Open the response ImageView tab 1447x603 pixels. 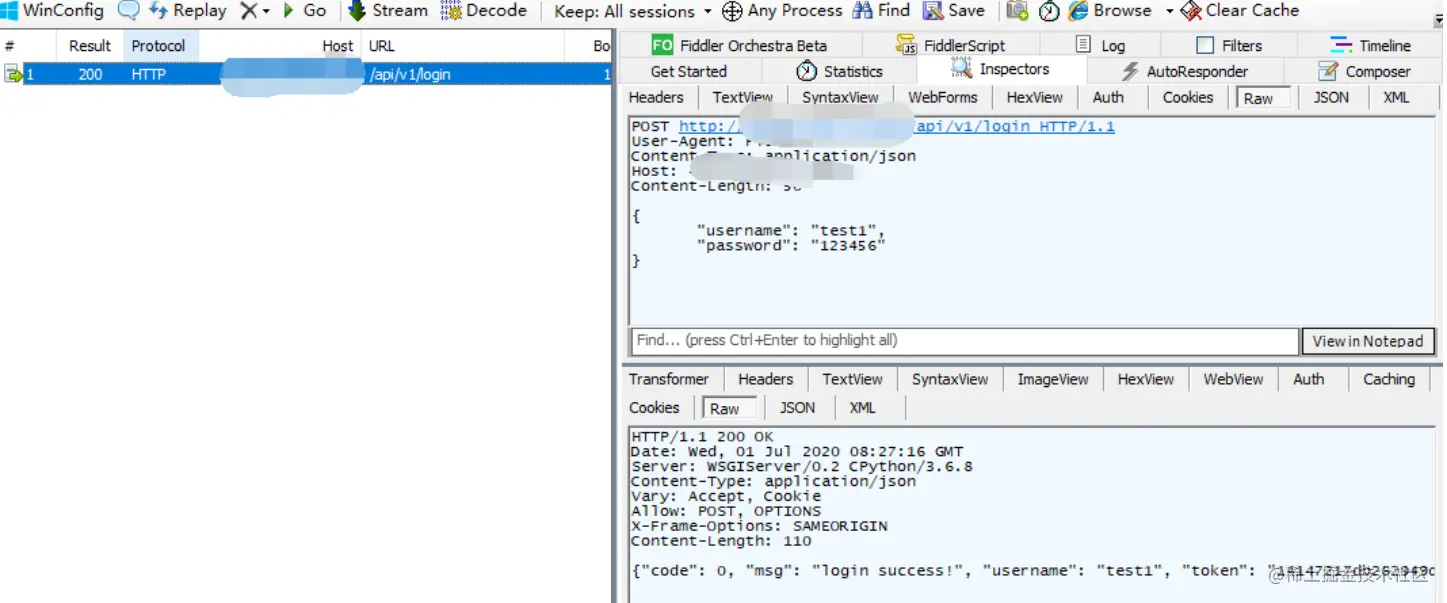[x=1053, y=379]
